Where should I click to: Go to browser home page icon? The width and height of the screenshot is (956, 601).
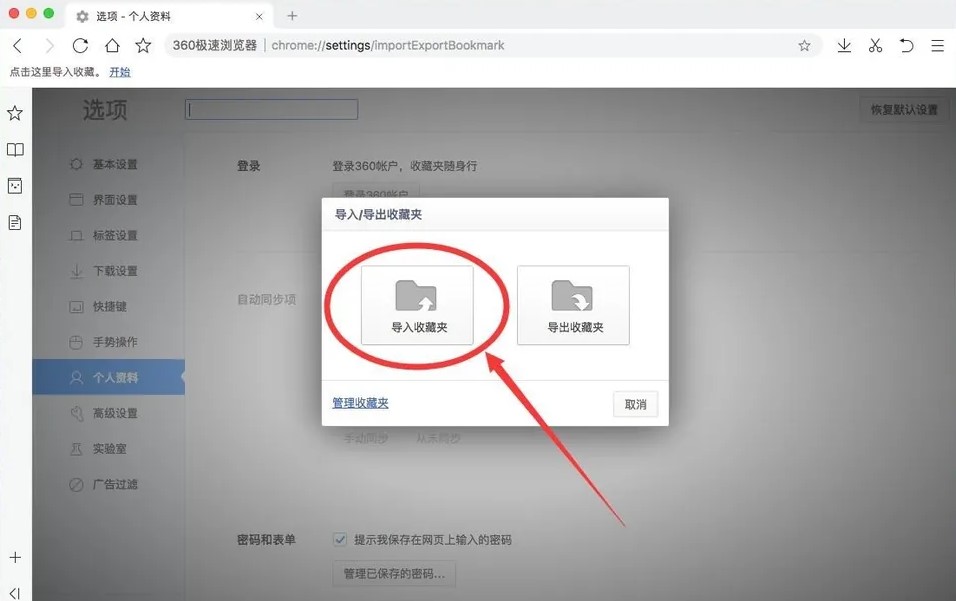coord(112,46)
